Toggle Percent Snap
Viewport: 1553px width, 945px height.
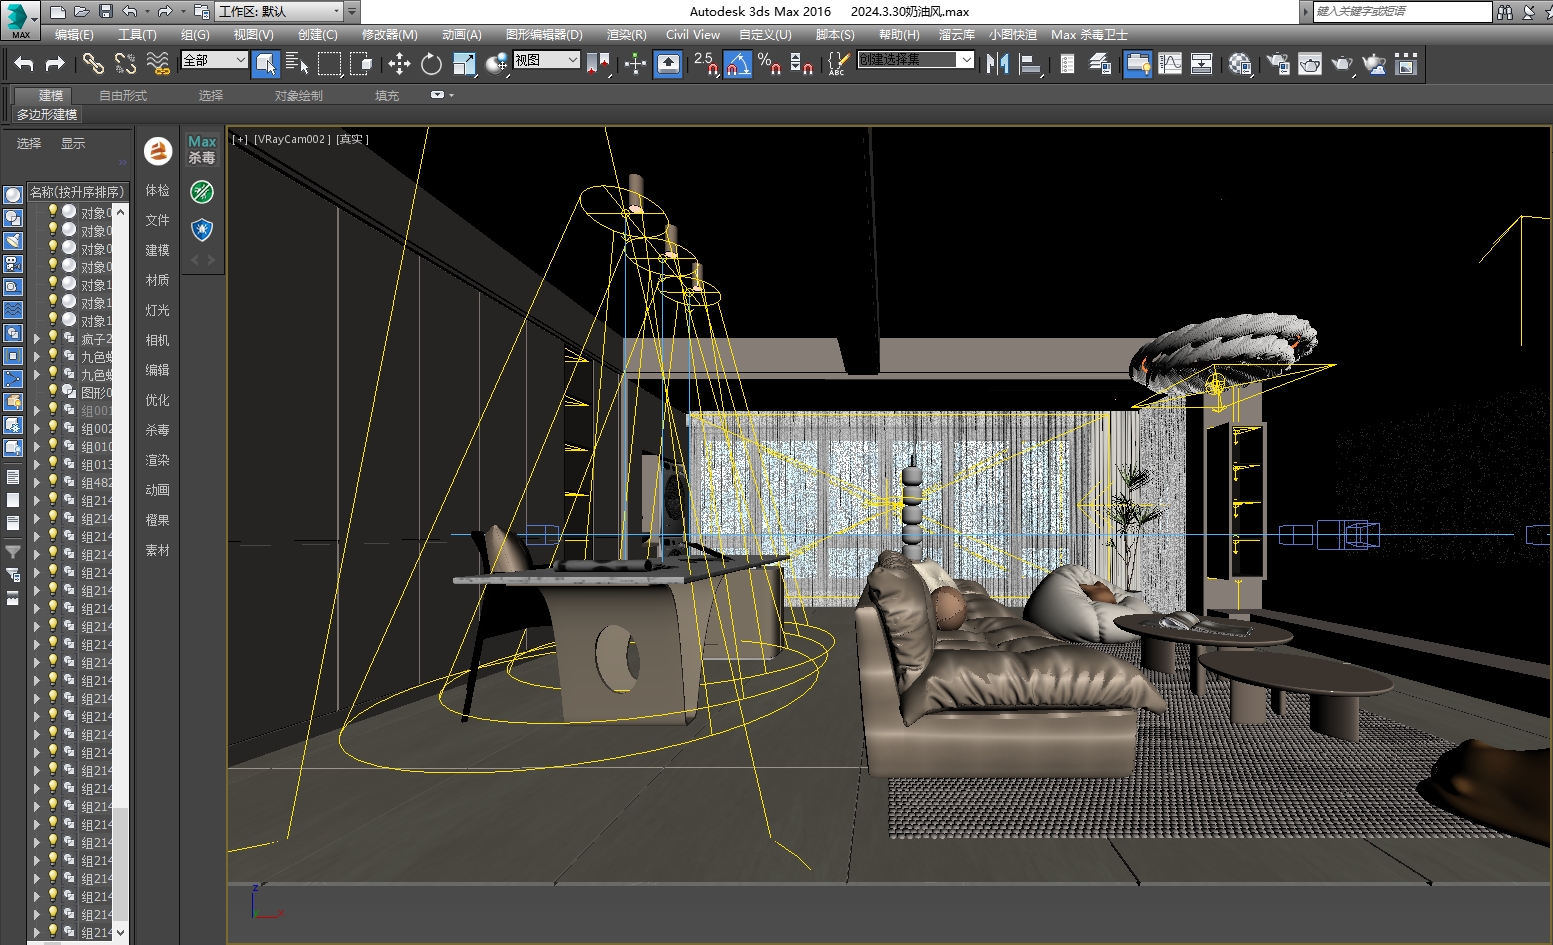(770, 64)
